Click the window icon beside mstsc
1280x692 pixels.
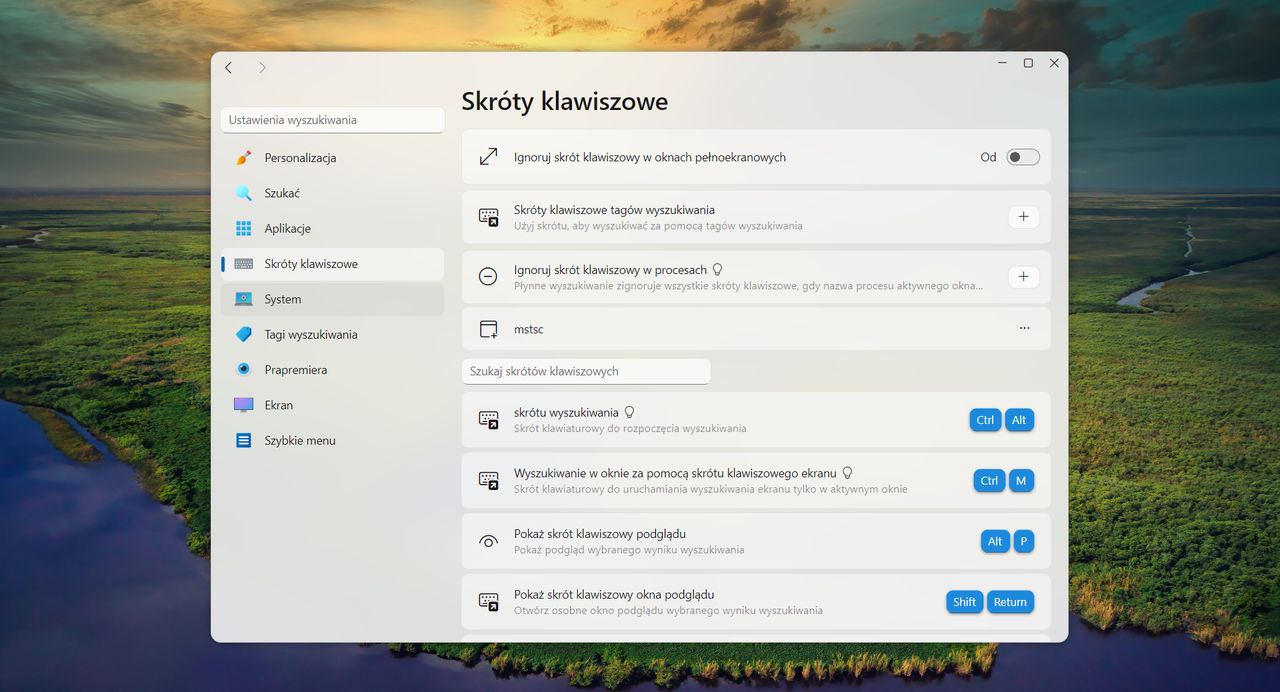coord(488,329)
